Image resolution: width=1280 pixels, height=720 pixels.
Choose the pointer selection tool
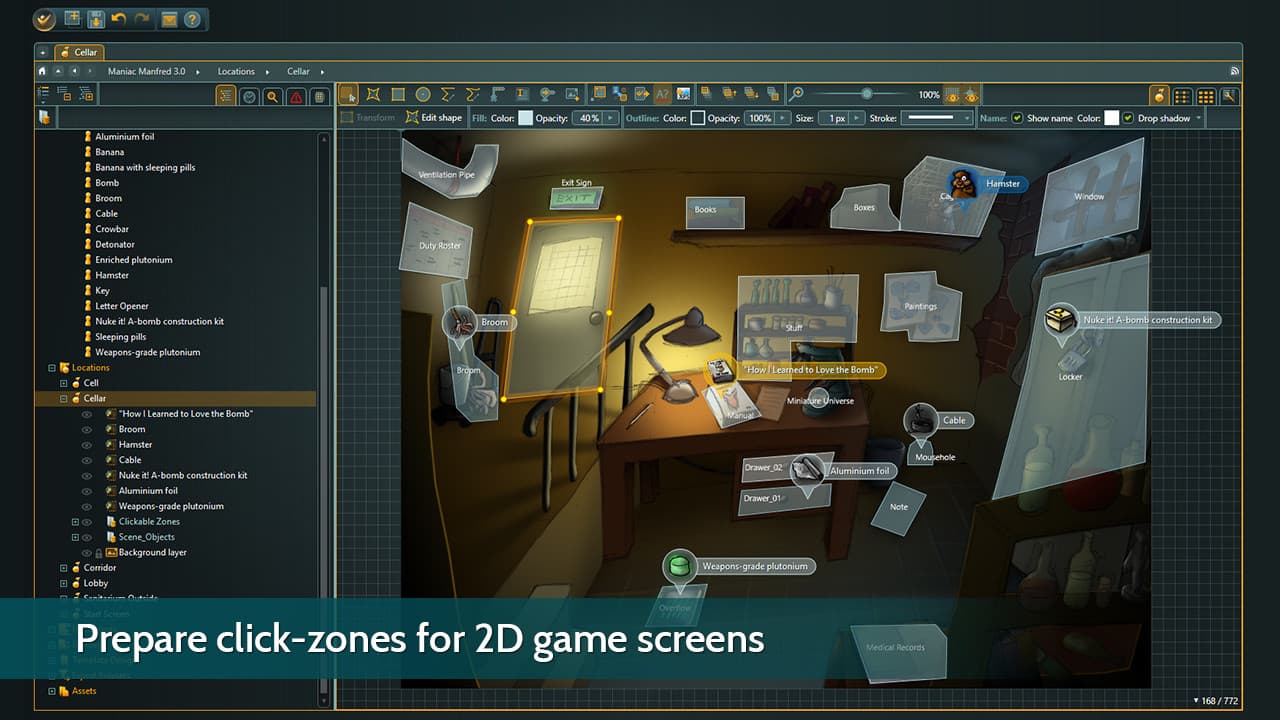349,94
